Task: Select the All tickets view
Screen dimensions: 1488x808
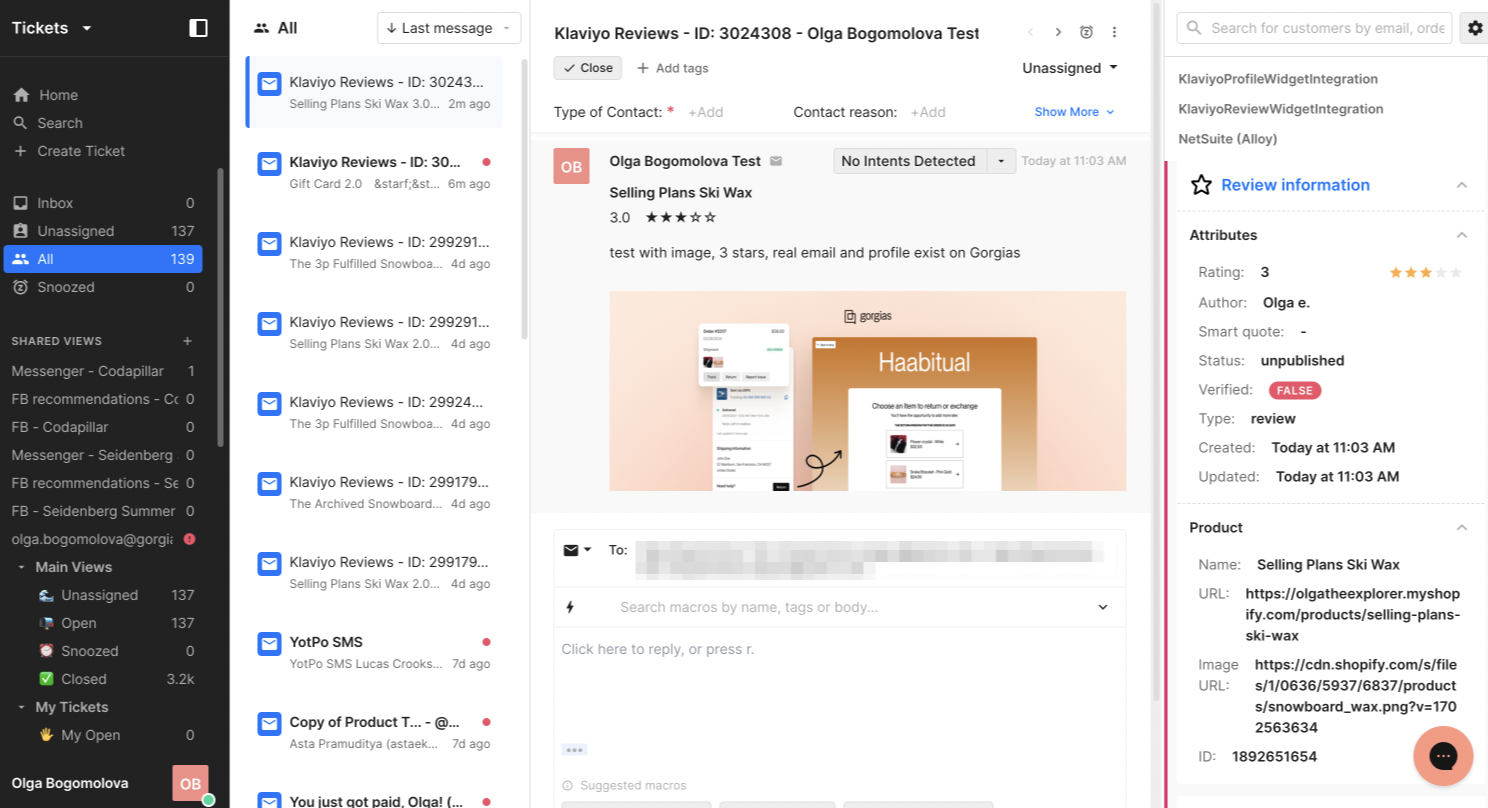Action: (x=103, y=259)
